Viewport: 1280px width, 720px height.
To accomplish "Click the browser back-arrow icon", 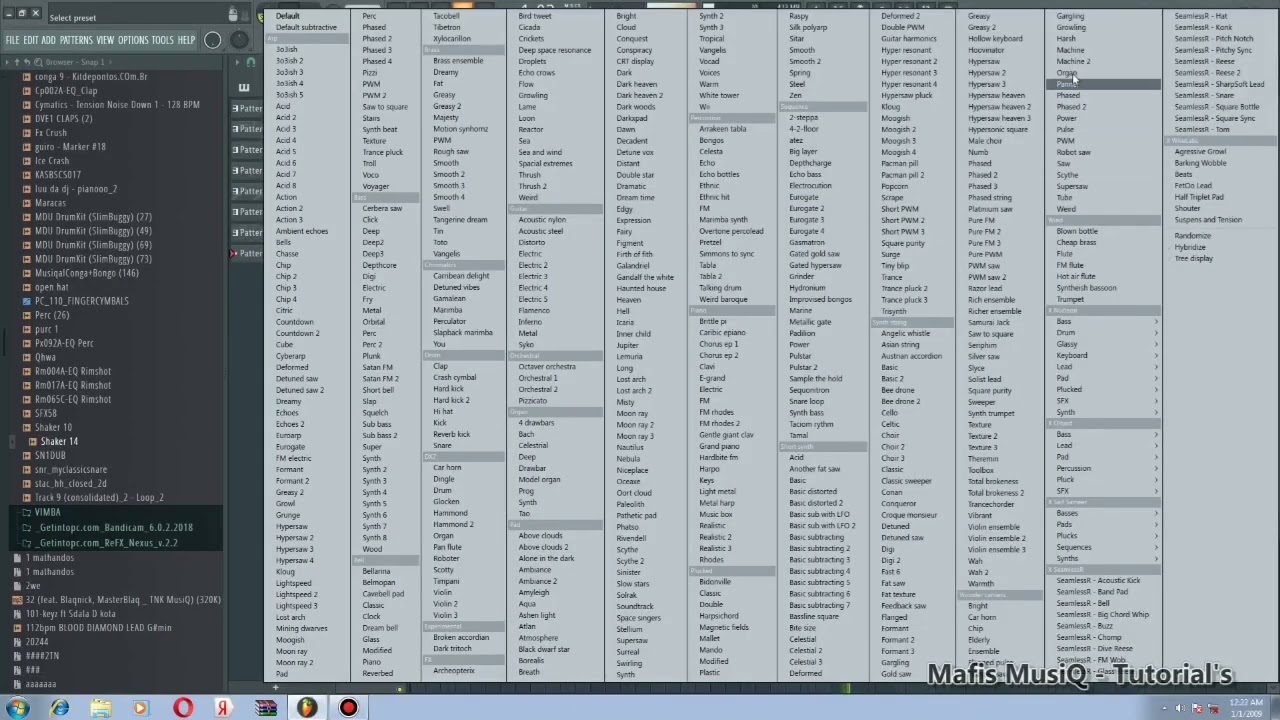I will pyautogui.click(x=28, y=62).
